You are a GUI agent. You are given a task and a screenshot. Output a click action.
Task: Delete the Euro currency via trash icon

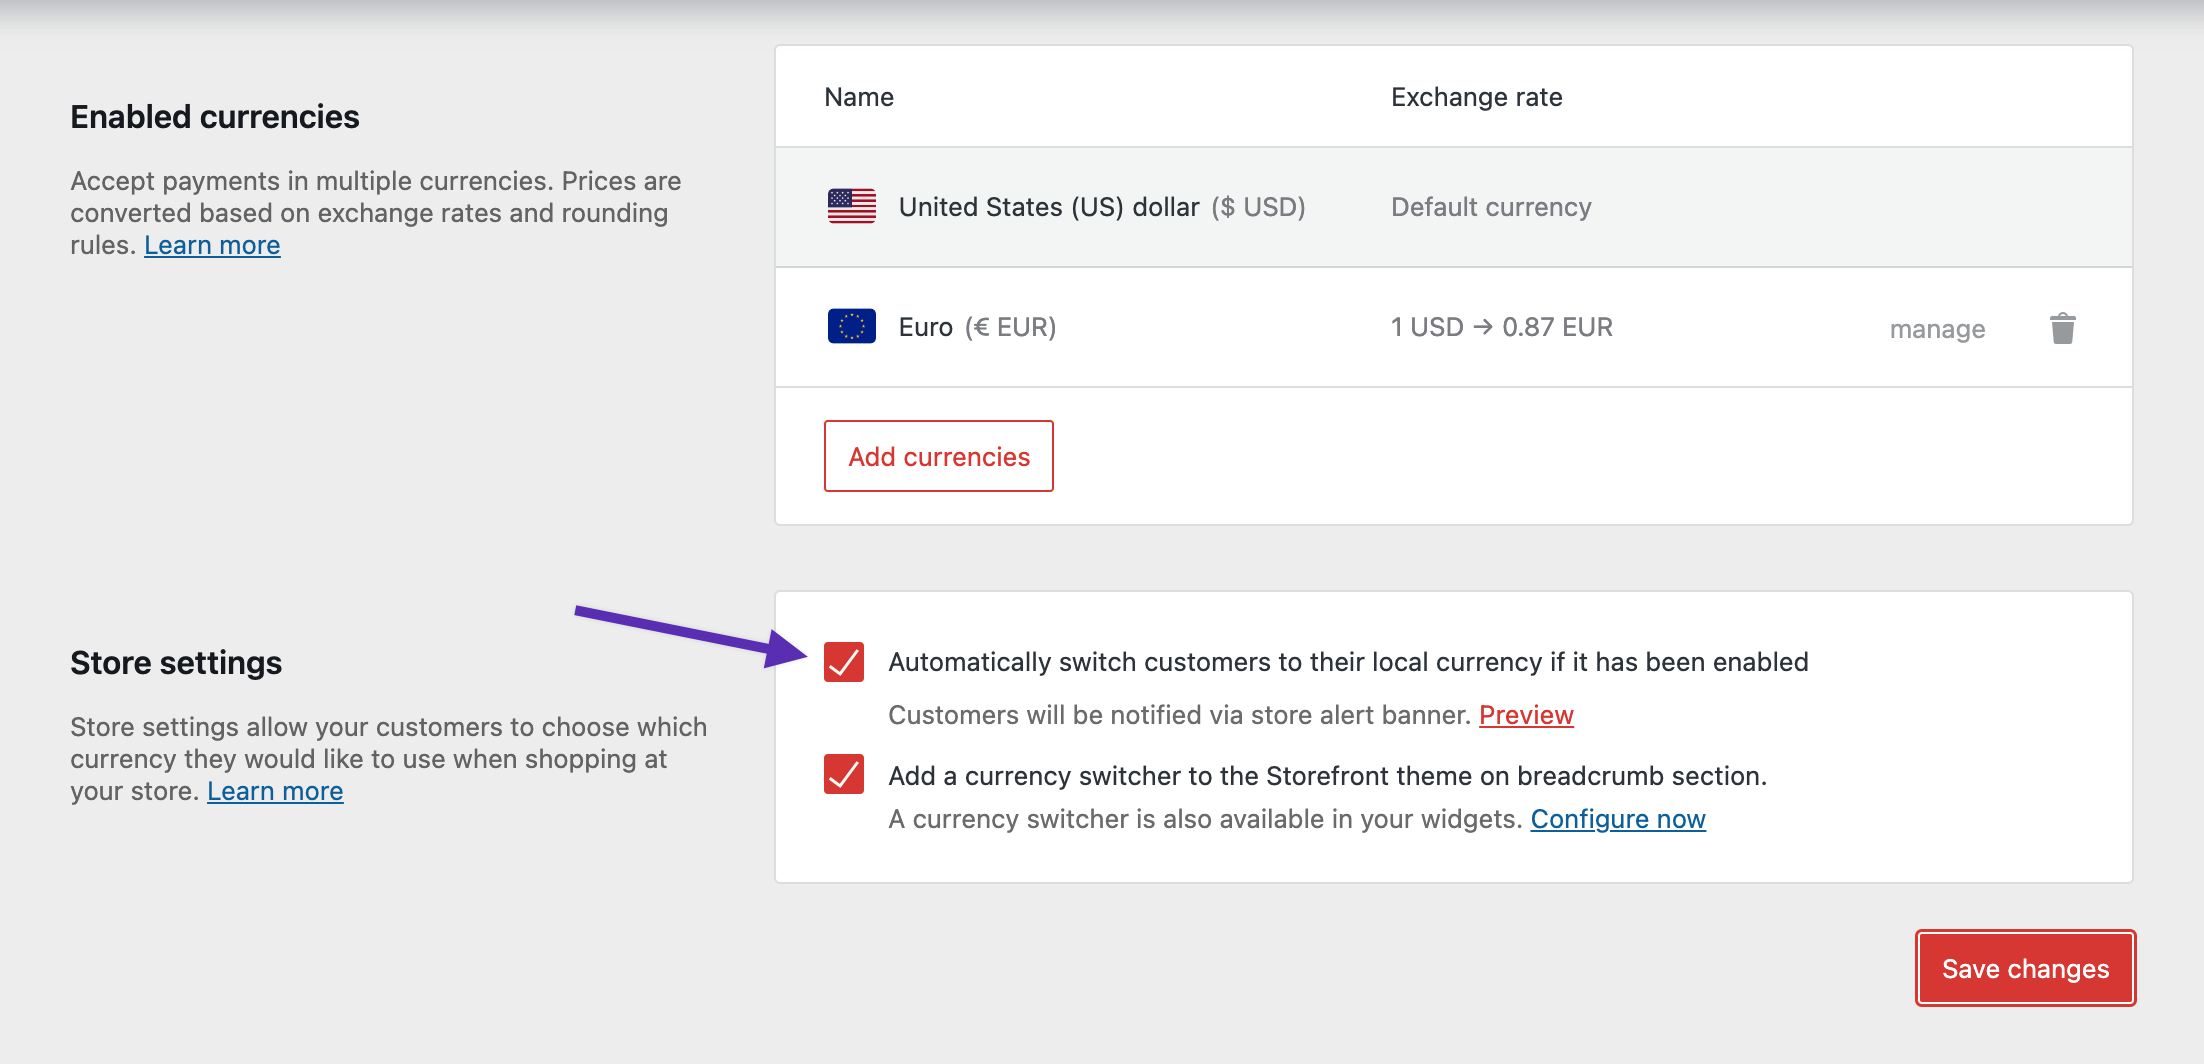point(2063,328)
